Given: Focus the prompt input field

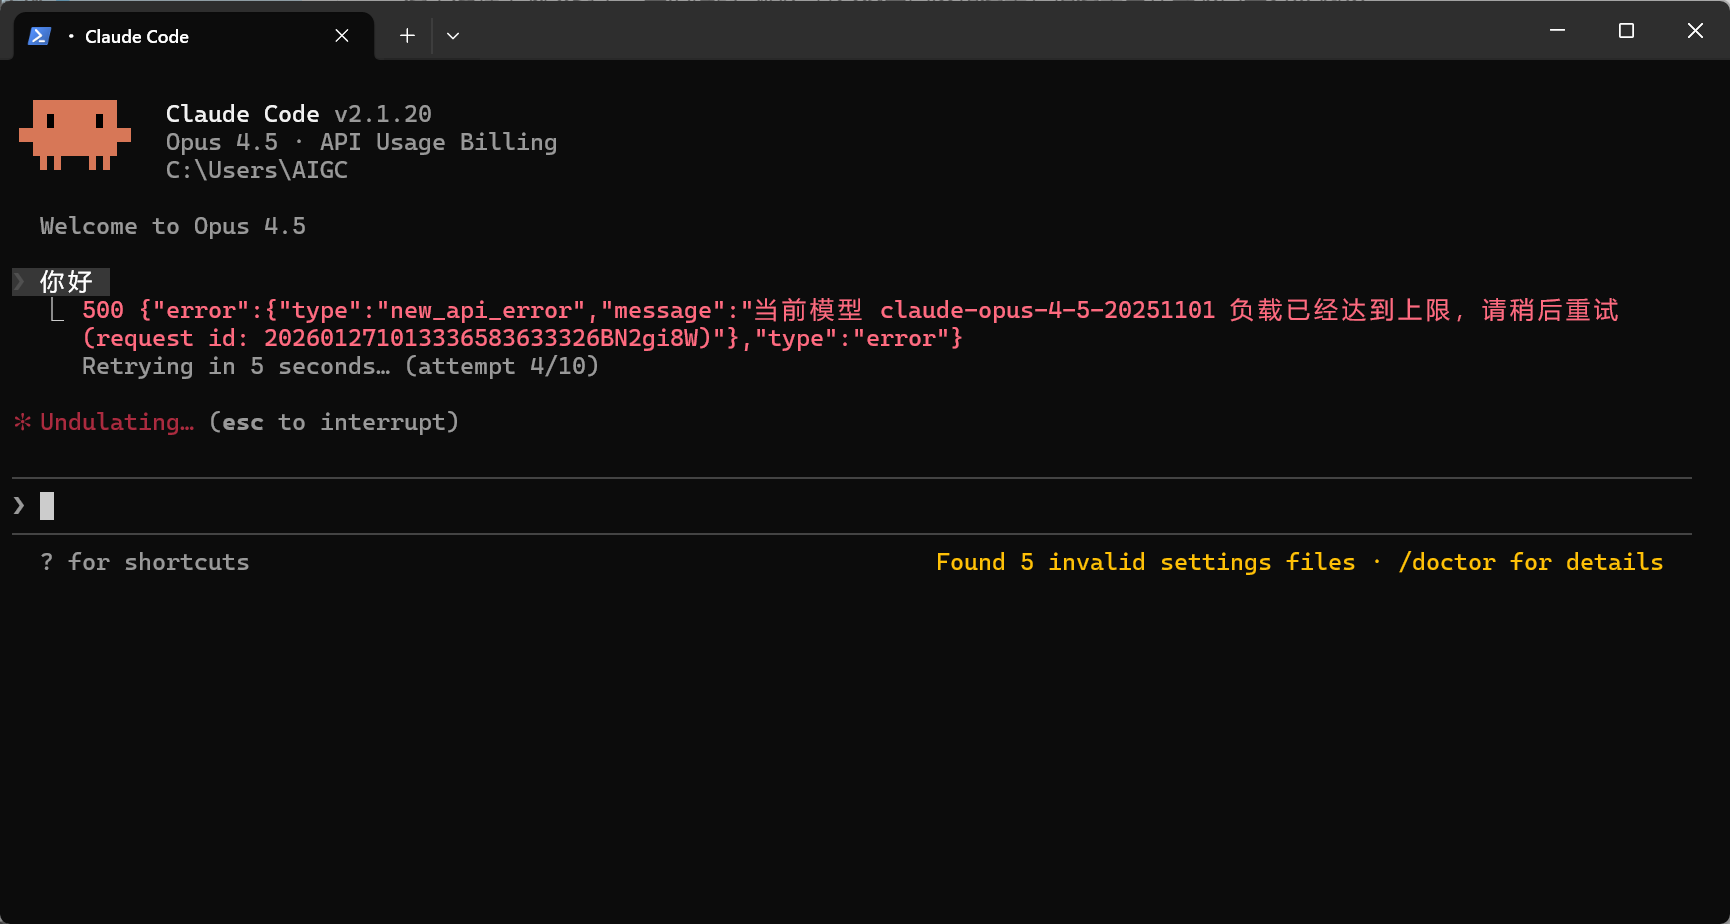Looking at the screenshot, I should (x=852, y=506).
